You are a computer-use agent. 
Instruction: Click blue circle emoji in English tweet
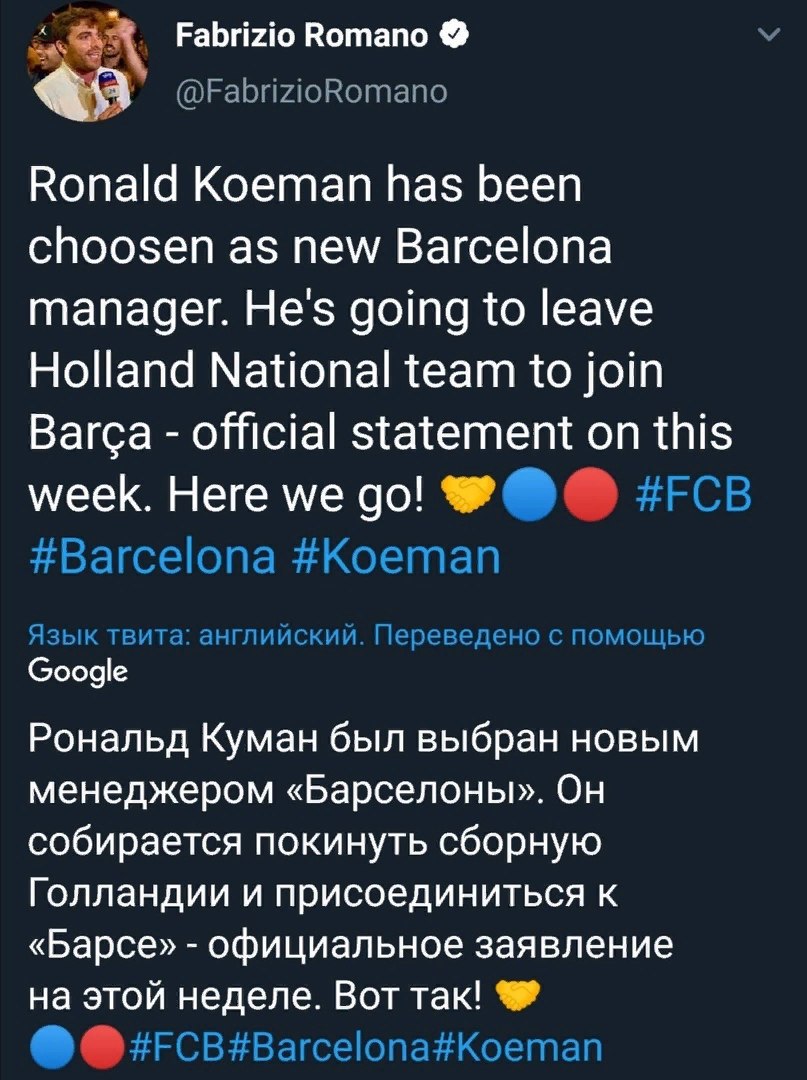[528, 497]
